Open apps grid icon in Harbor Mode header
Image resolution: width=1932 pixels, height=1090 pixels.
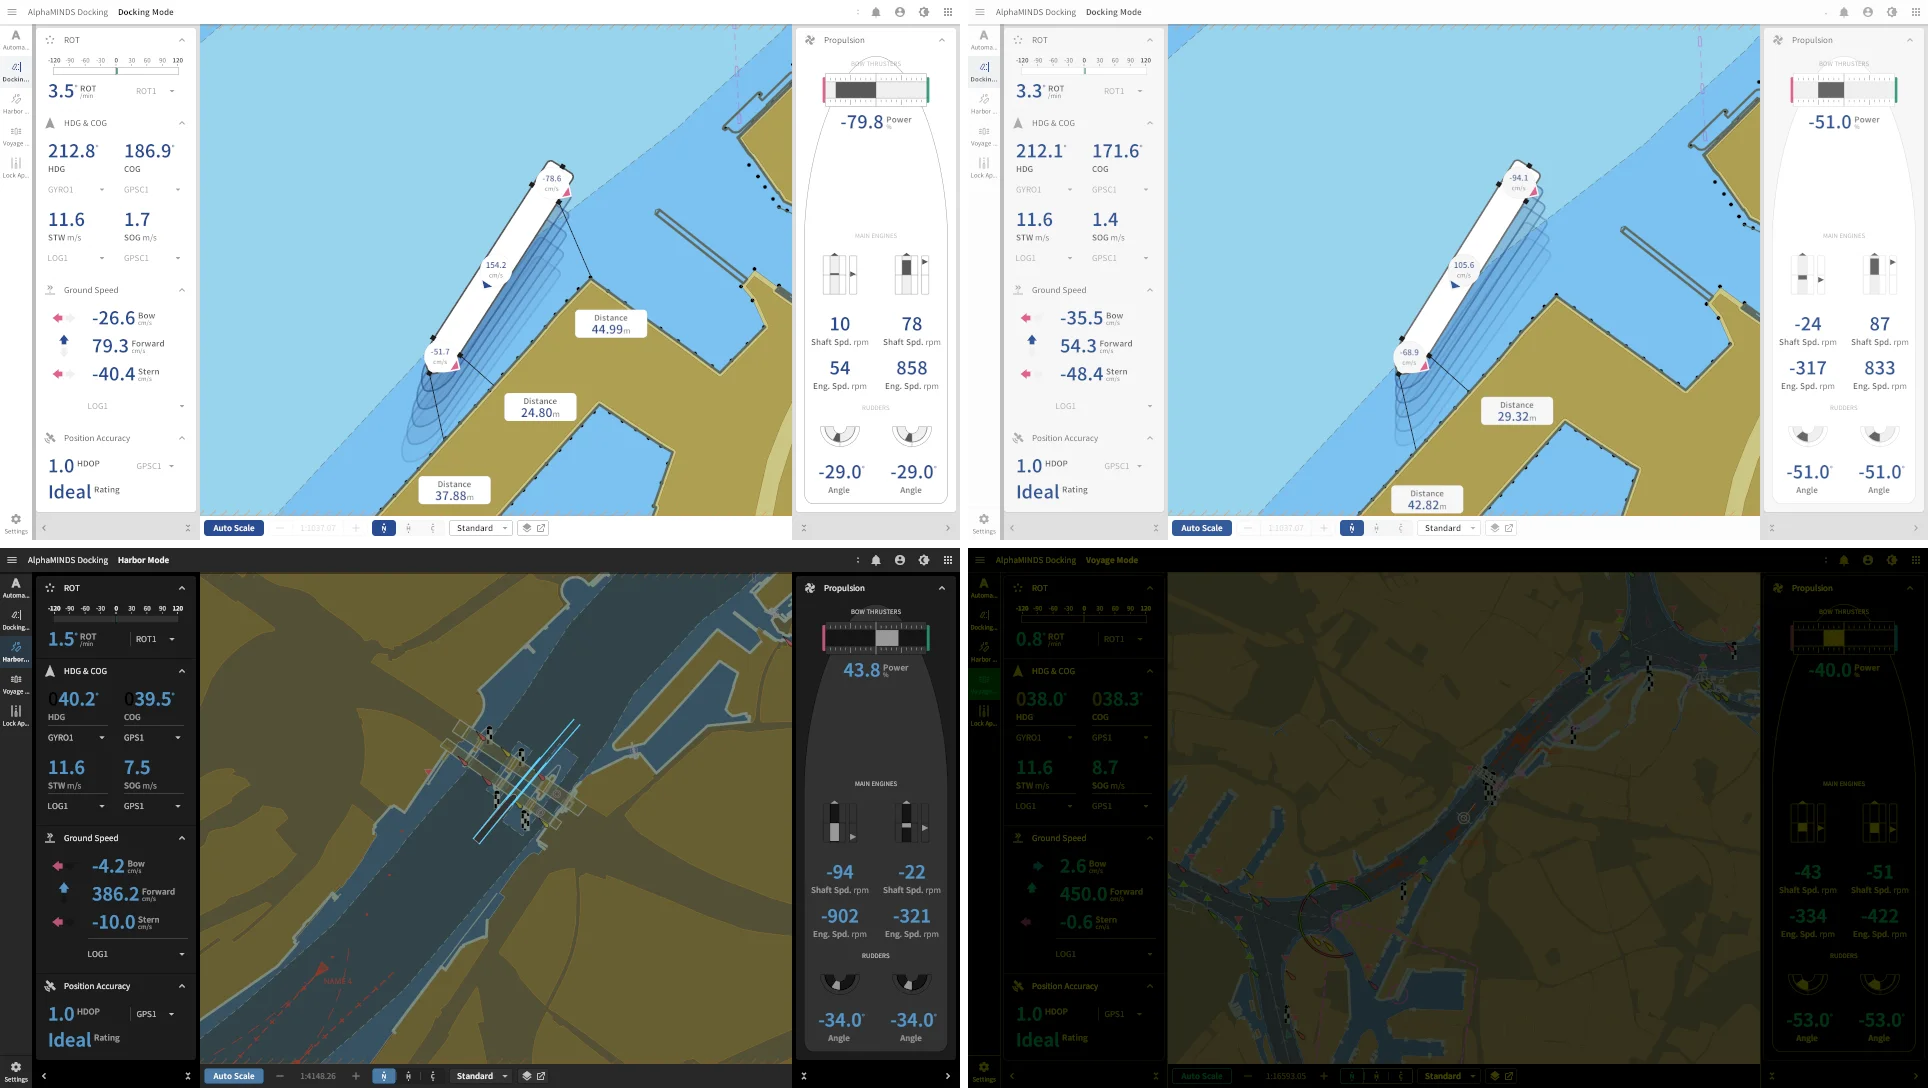[x=948, y=561]
